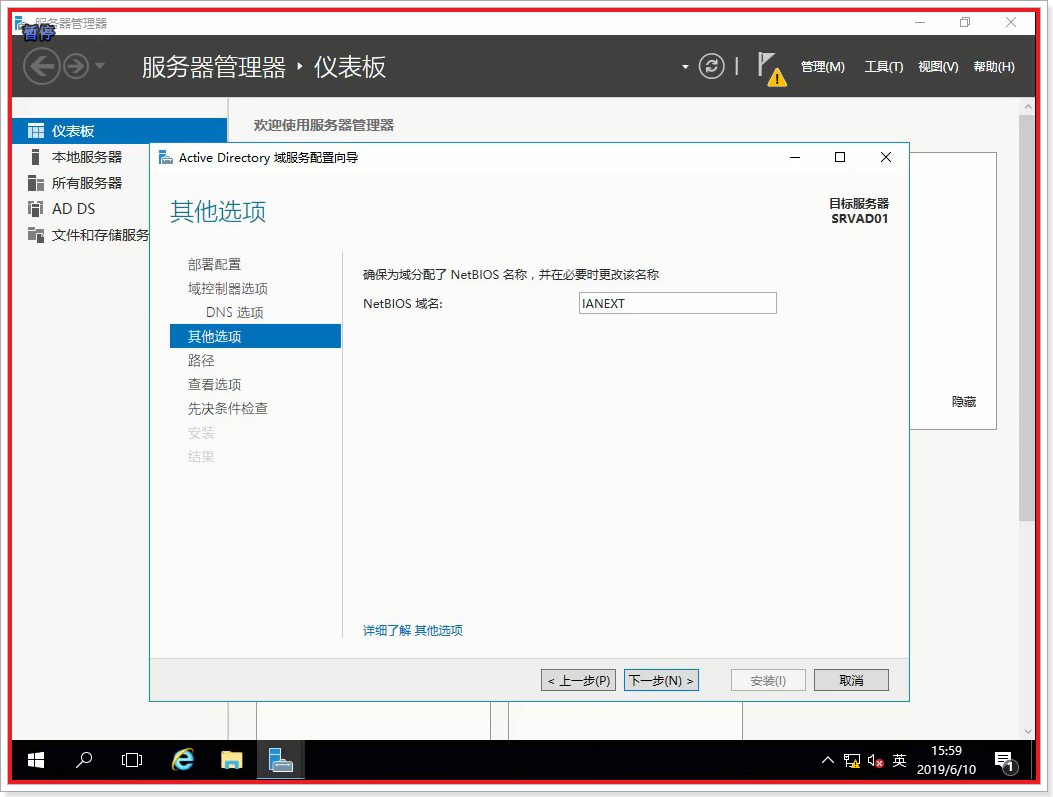Click the 英 input method indicator
The height and width of the screenshot is (797, 1053).
(x=899, y=760)
